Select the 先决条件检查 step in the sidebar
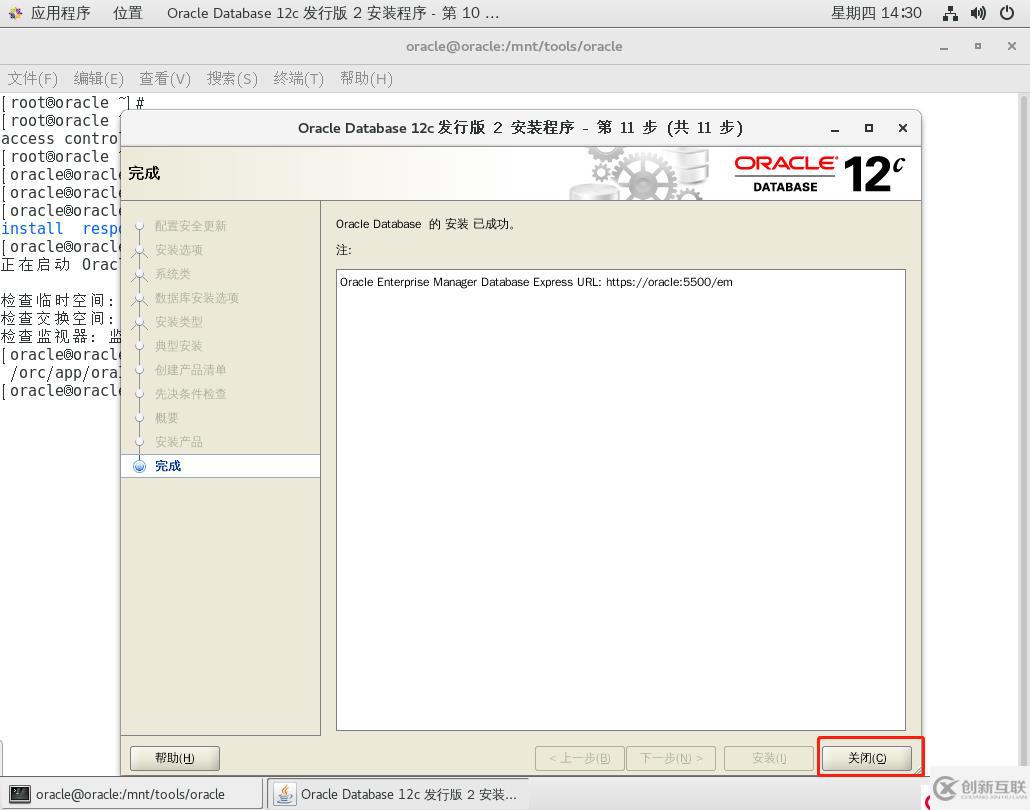 [190, 394]
